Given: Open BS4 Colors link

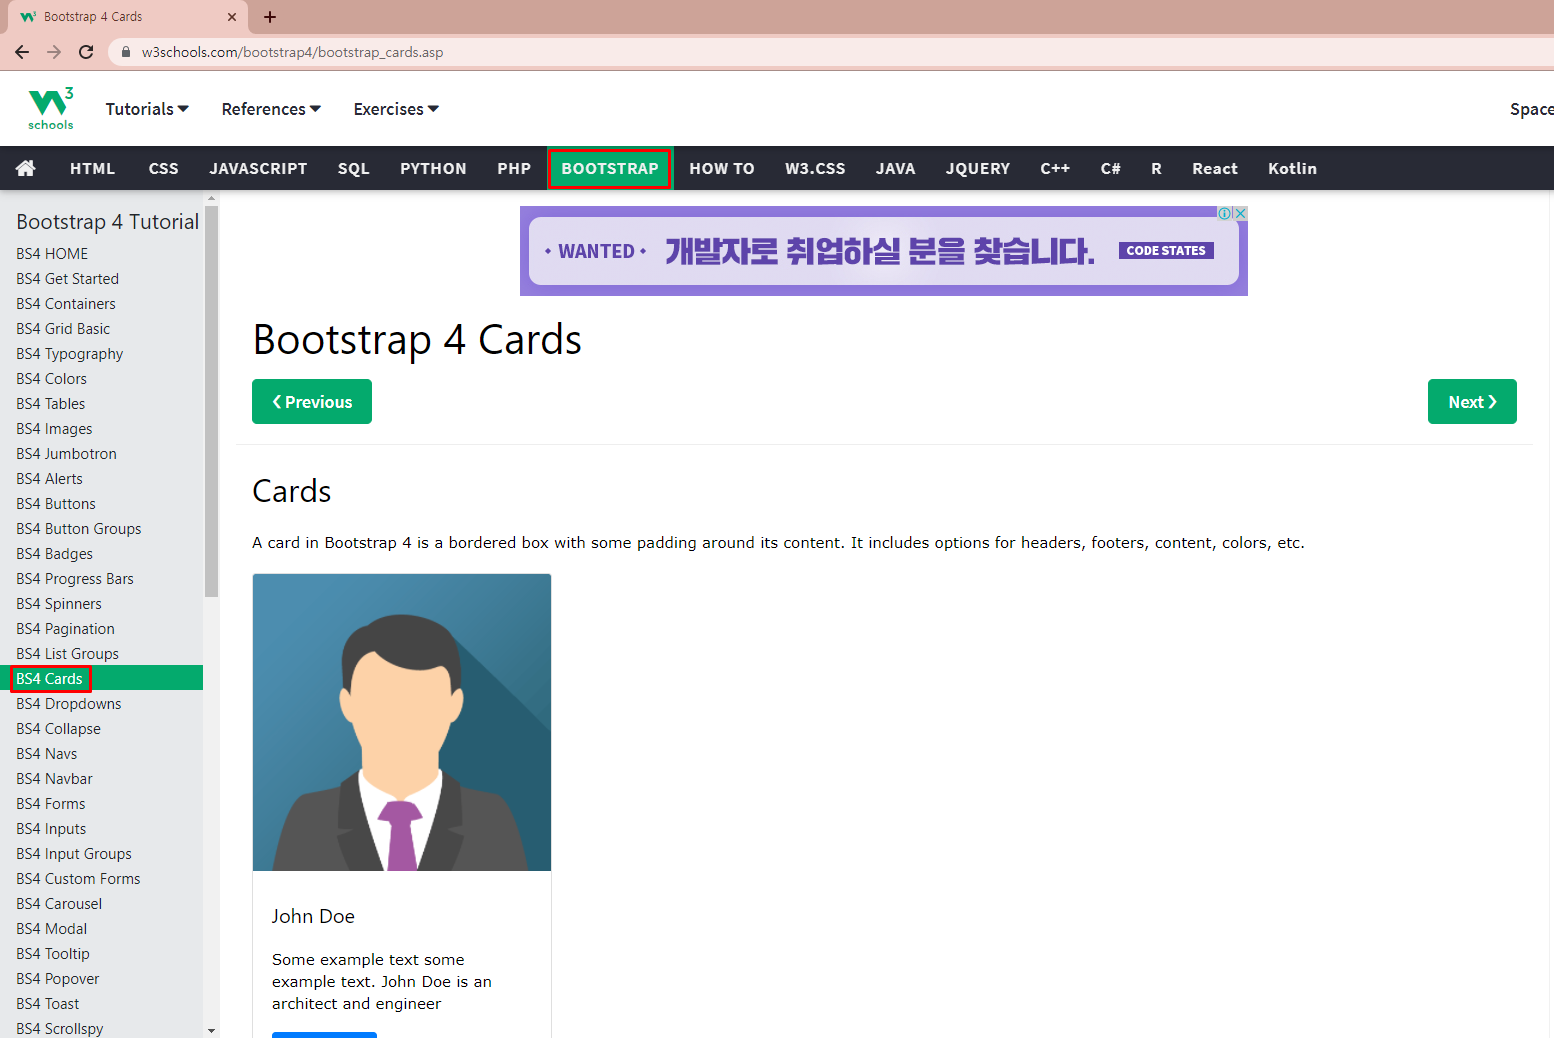Looking at the screenshot, I should [51, 379].
